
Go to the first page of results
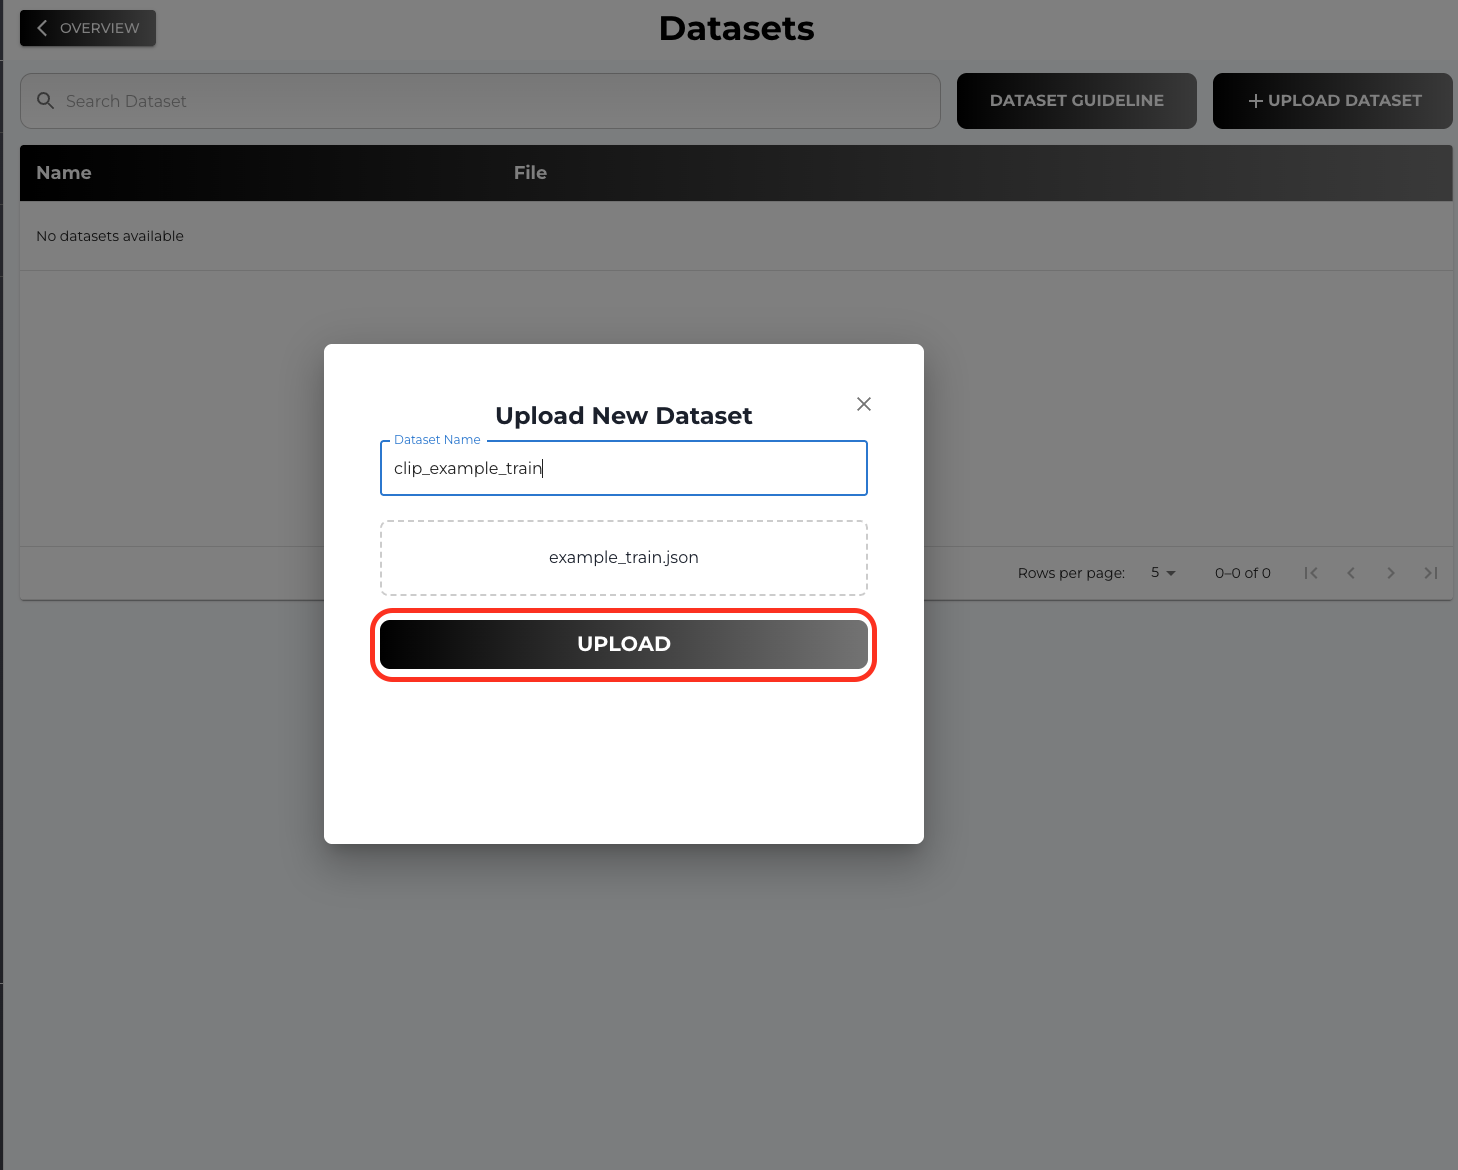[x=1311, y=573]
